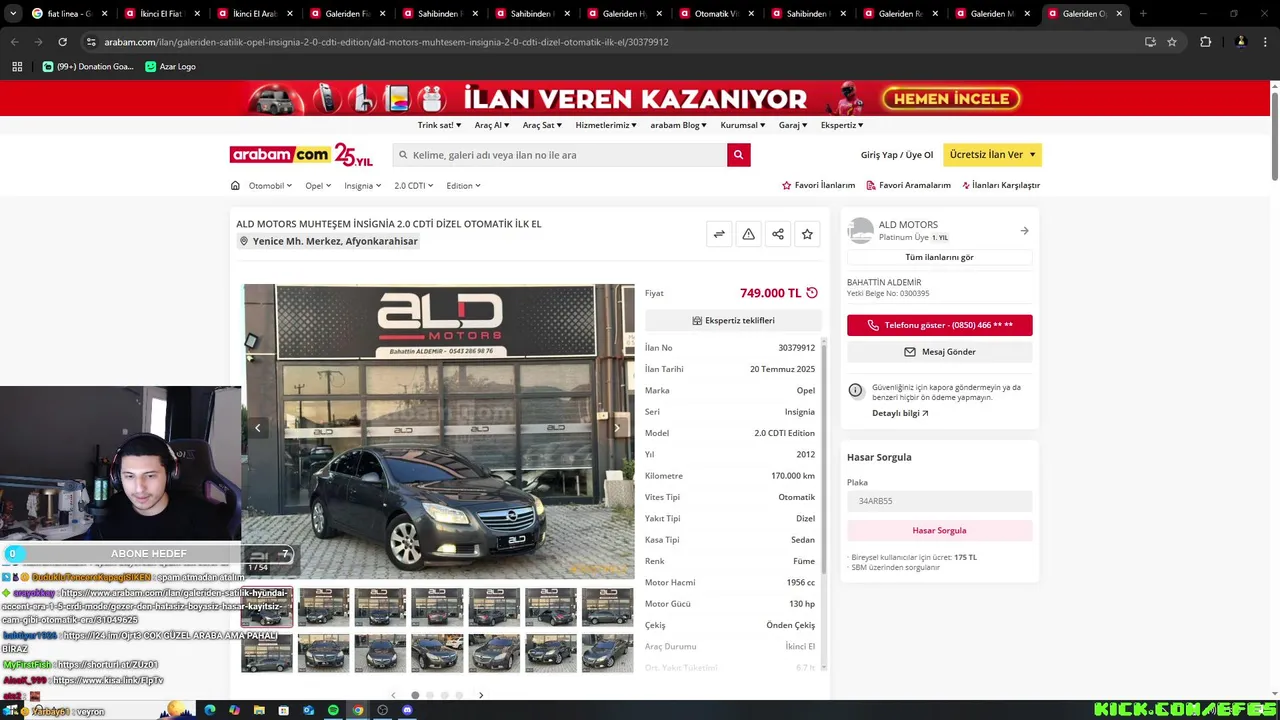Expand the Ekspertiz menu
This screenshot has height=720, width=1280.
coord(842,125)
